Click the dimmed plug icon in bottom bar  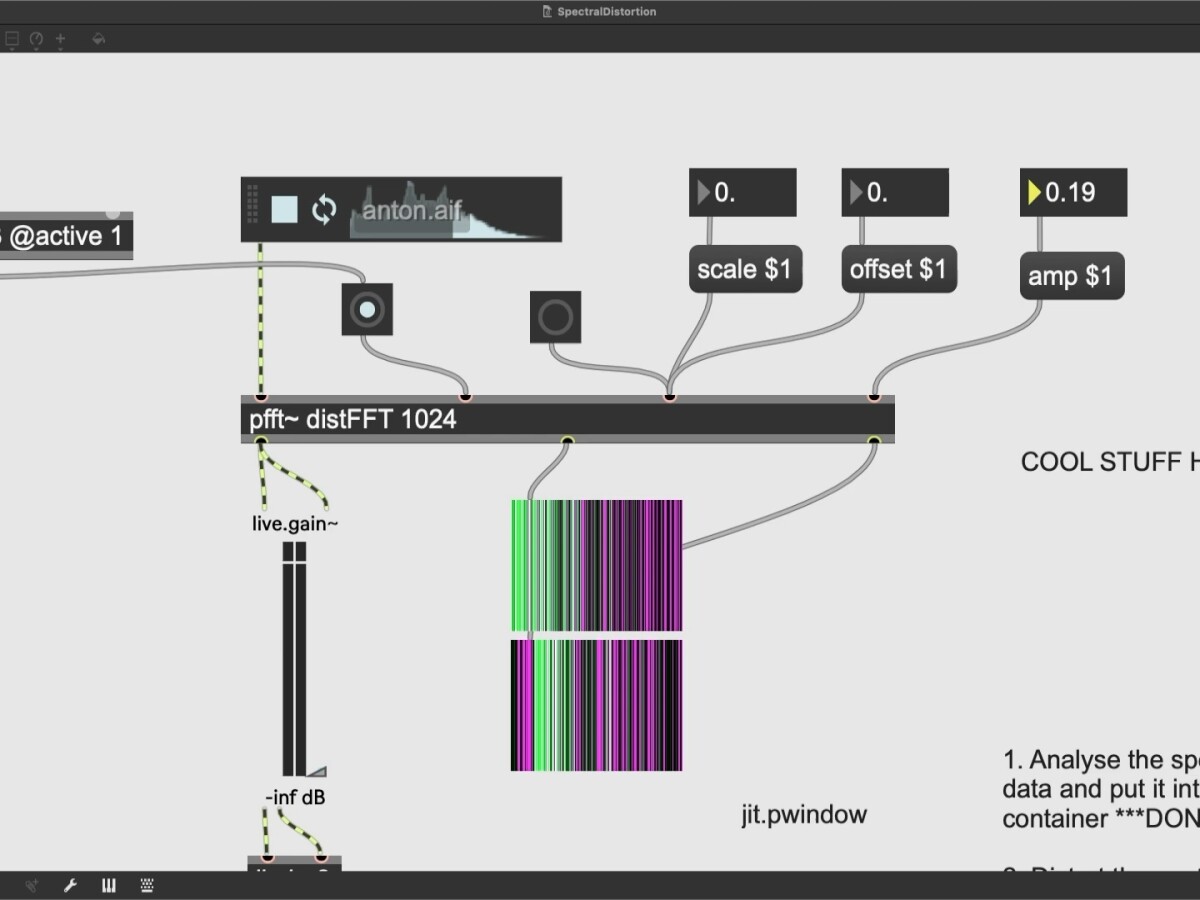[x=32, y=885]
